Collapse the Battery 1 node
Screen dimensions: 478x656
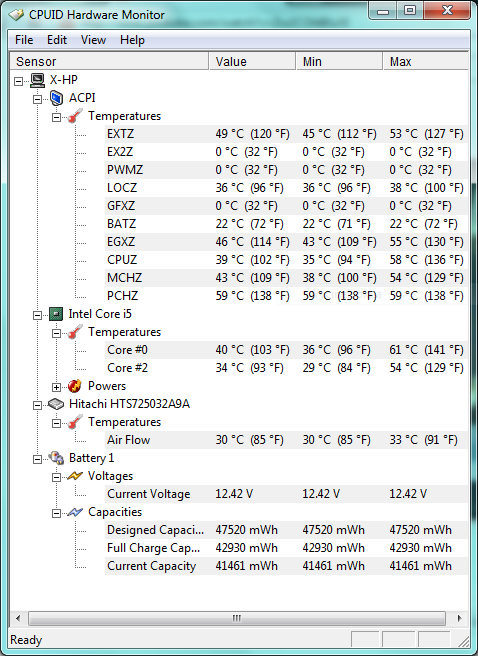point(38,459)
